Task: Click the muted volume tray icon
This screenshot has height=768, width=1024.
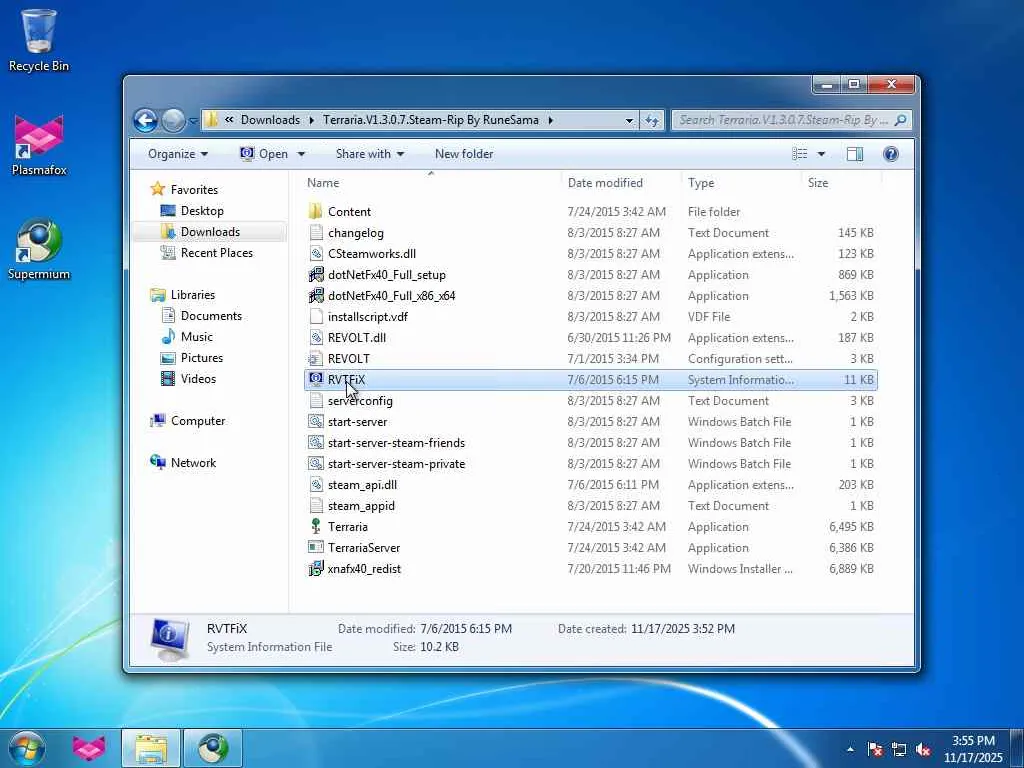Action: click(x=923, y=749)
